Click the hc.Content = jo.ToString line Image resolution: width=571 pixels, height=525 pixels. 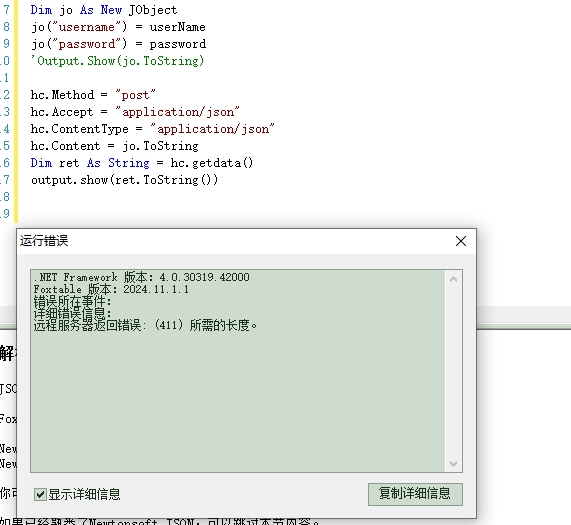114,146
